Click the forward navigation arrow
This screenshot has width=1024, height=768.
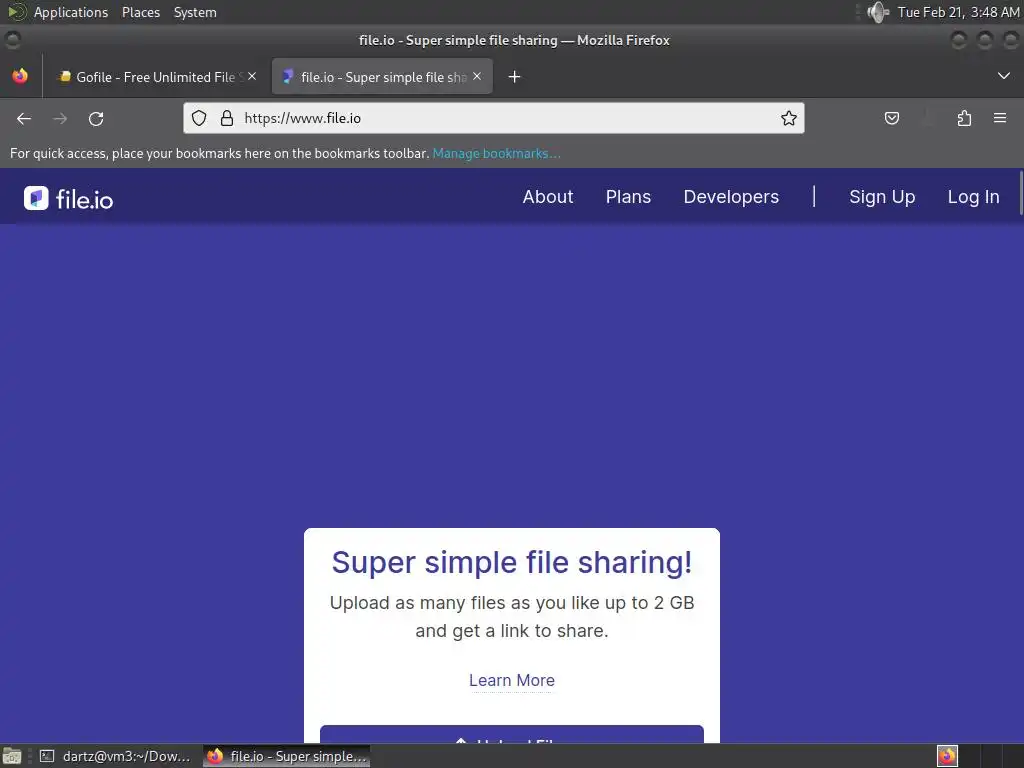(60, 119)
